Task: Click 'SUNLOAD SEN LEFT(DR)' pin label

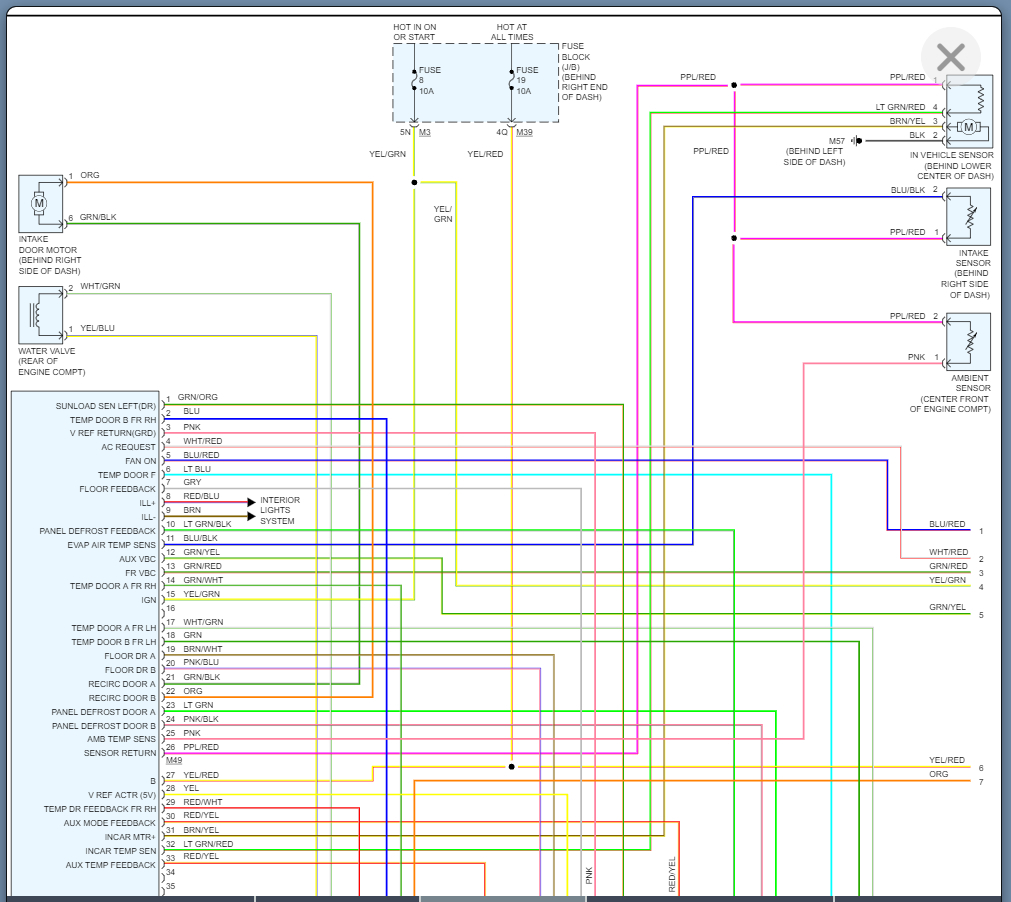Action: tap(106, 406)
